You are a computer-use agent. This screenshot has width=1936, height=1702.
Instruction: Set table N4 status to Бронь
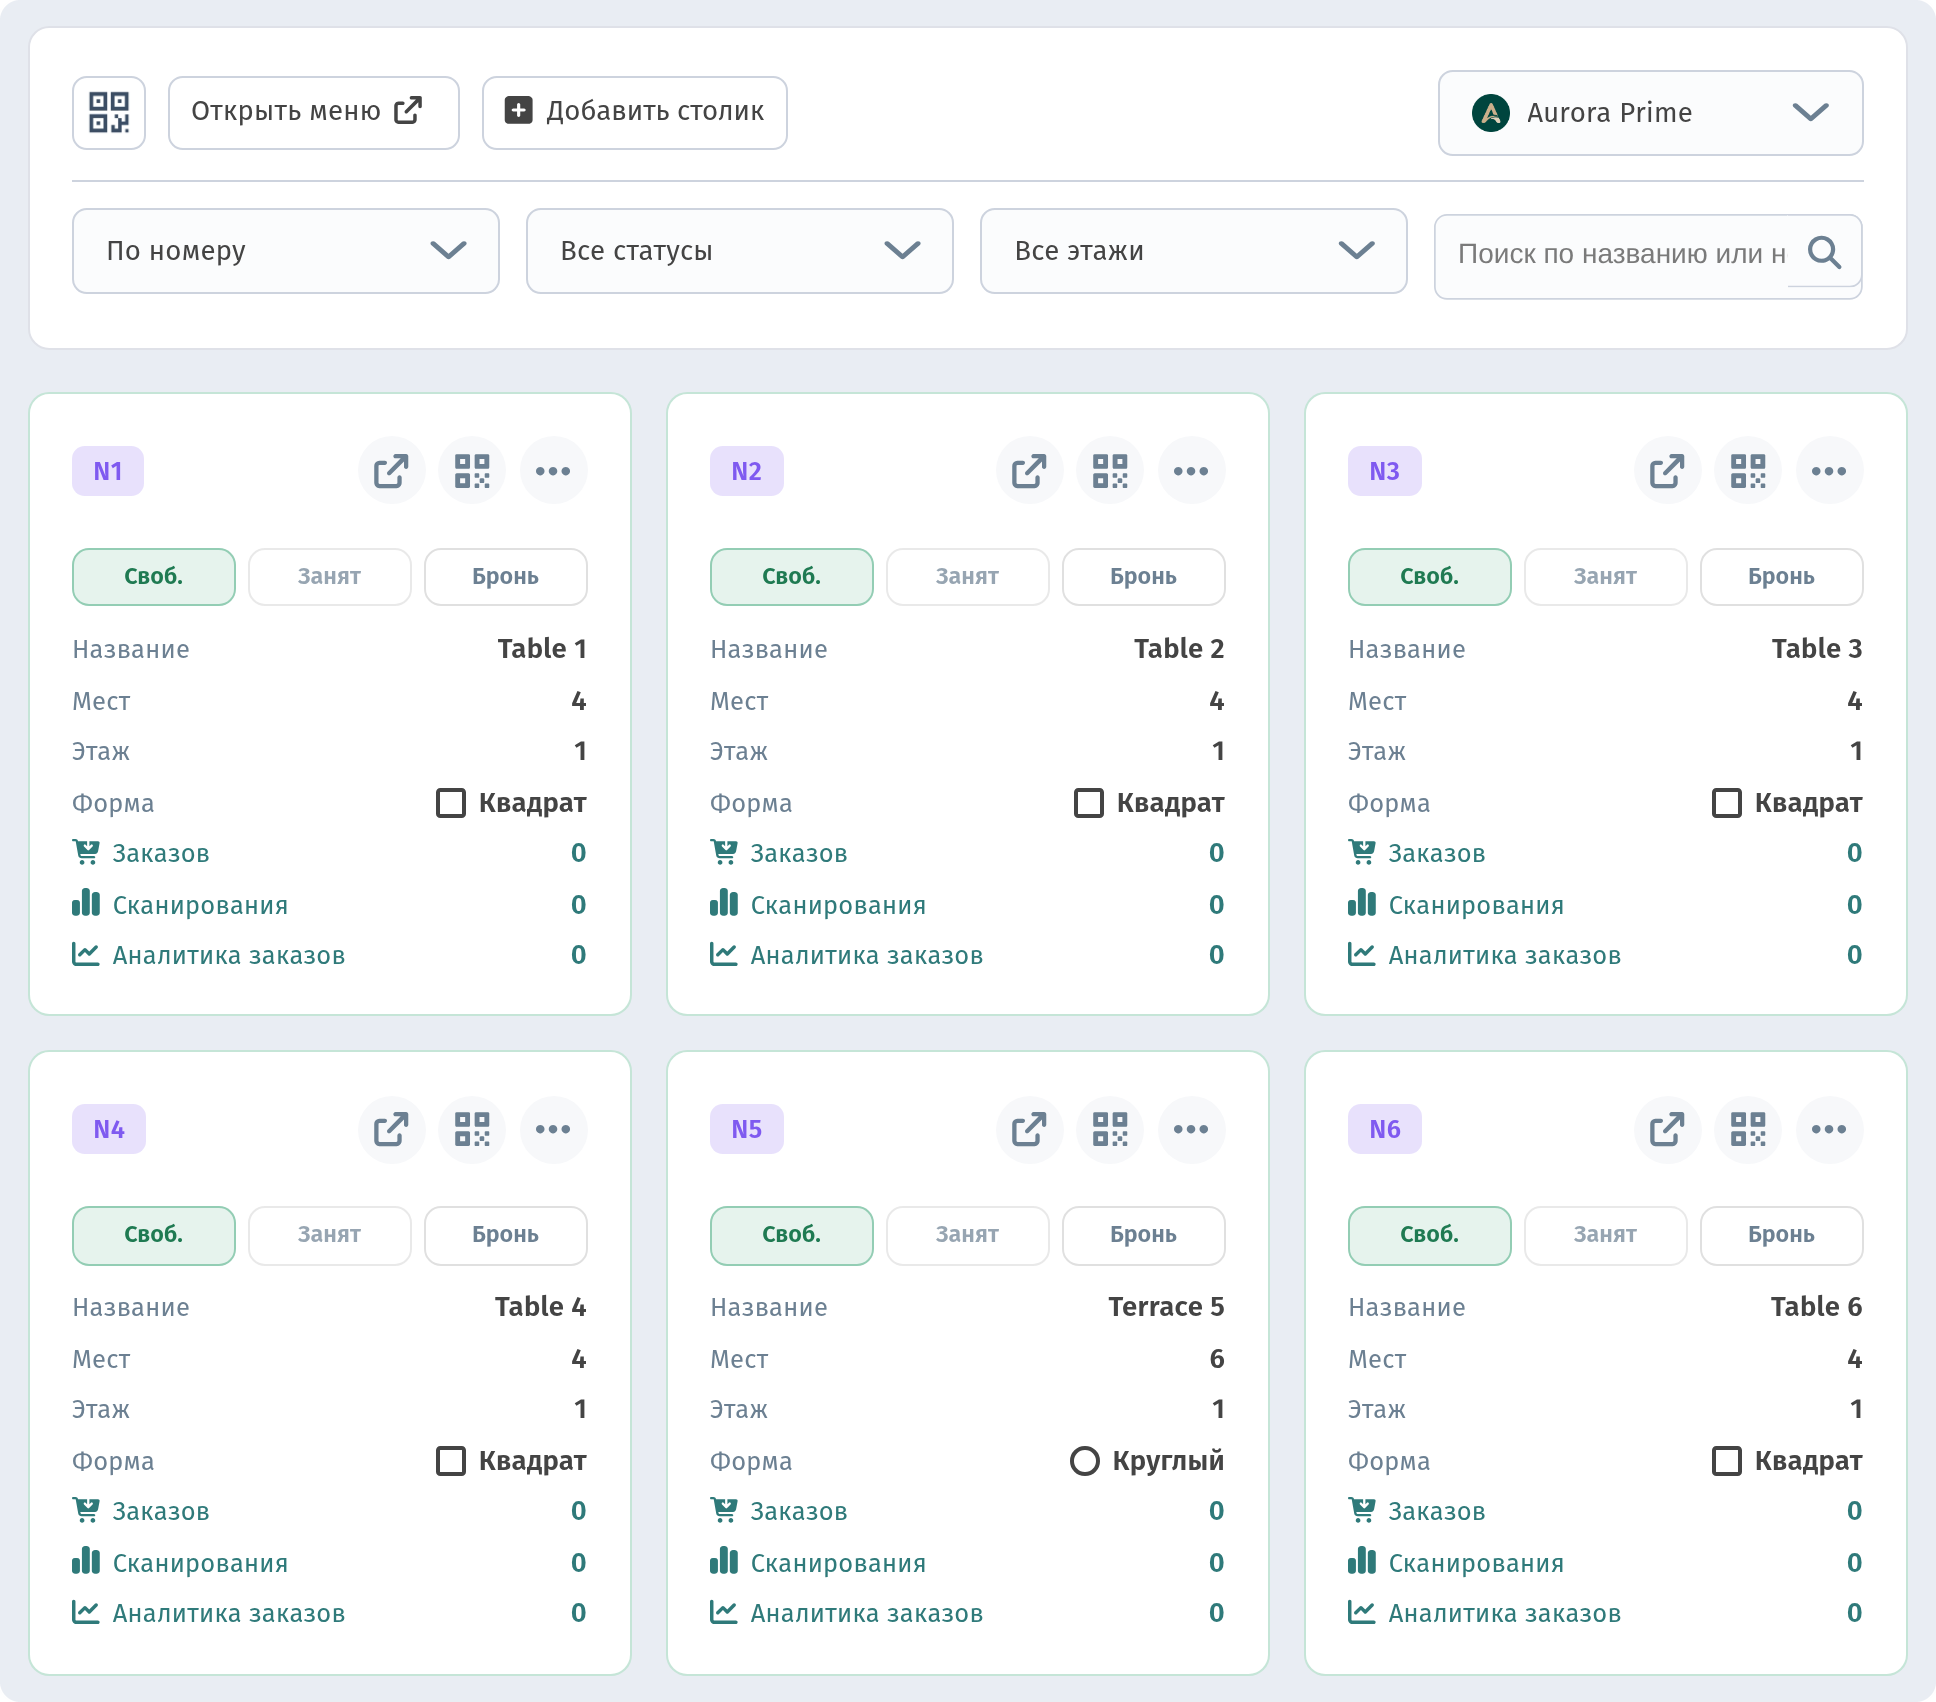click(506, 1235)
